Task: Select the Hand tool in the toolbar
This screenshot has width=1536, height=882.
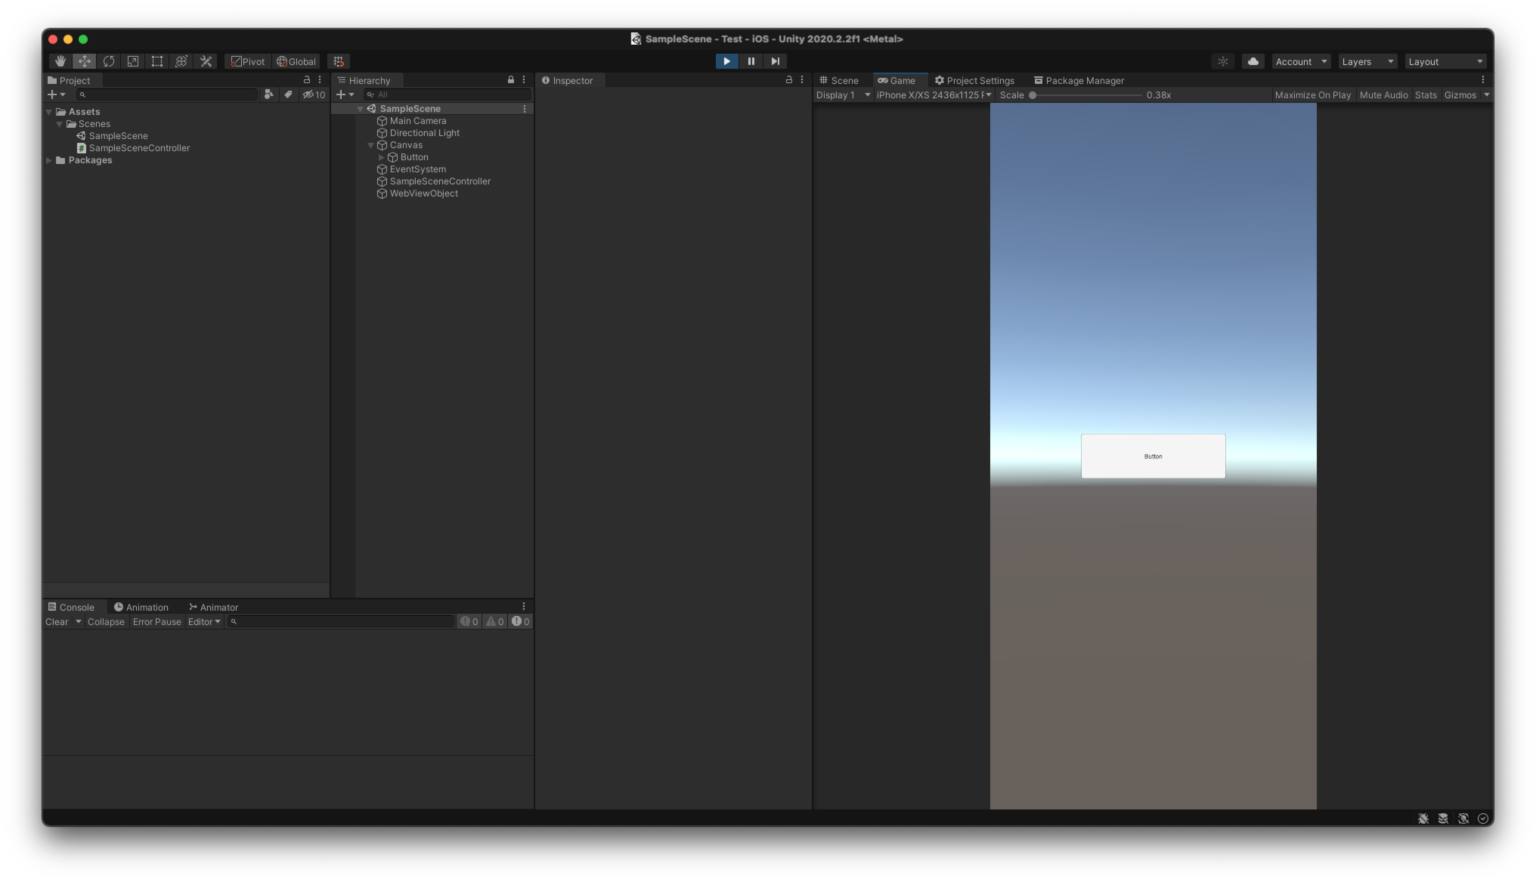Action: point(59,61)
